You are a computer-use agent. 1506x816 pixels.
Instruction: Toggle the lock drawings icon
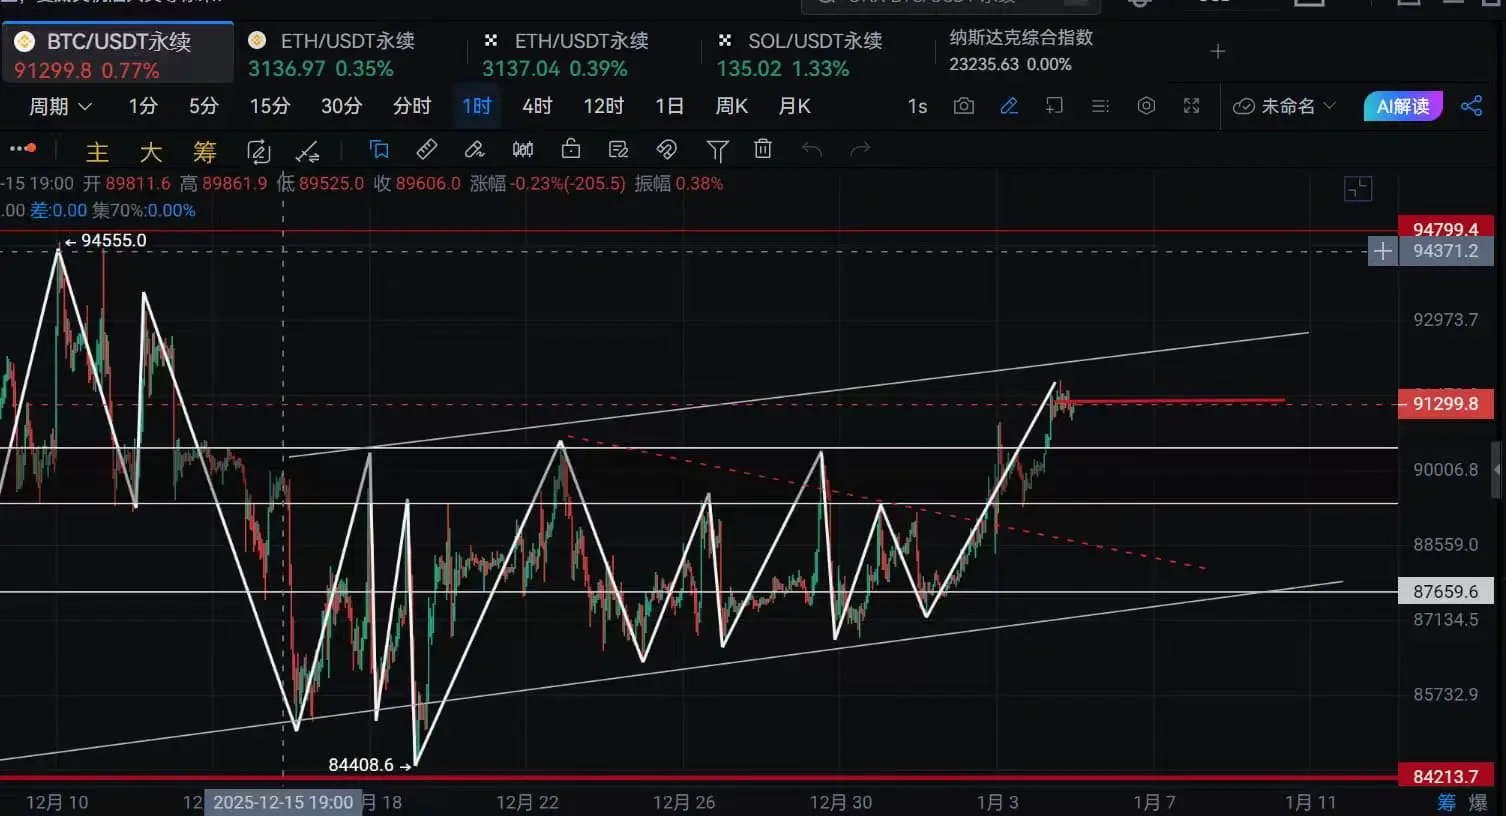(x=571, y=149)
